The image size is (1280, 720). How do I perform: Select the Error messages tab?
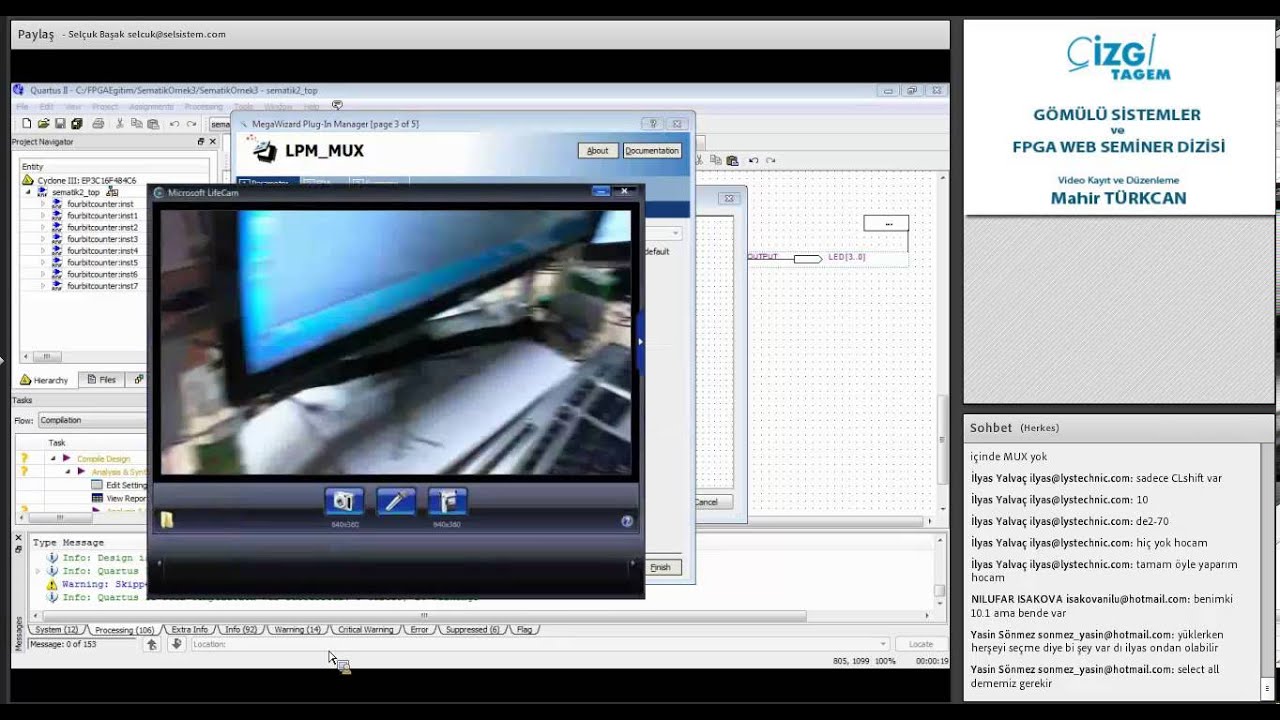(x=419, y=630)
